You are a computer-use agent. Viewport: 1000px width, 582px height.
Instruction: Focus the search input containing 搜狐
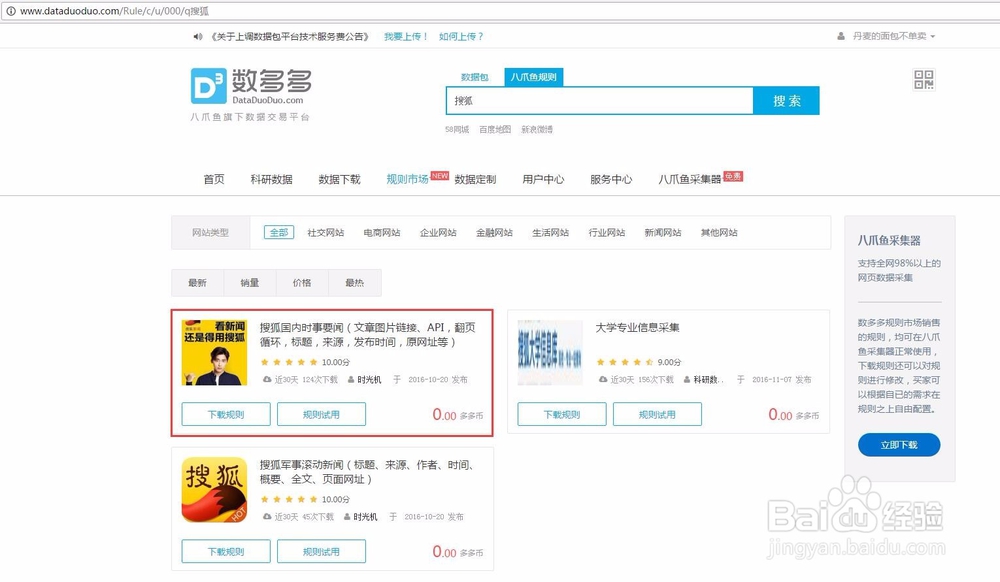[x=599, y=101]
